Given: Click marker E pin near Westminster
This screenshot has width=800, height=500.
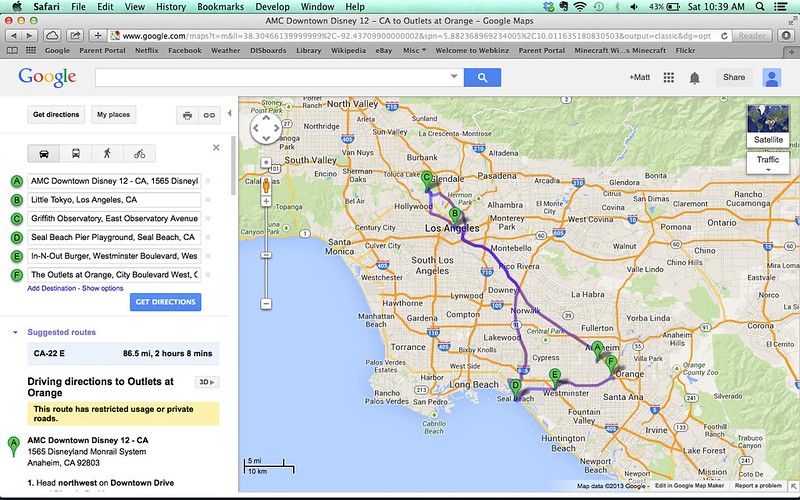Looking at the screenshot, I should coord(555,379).
